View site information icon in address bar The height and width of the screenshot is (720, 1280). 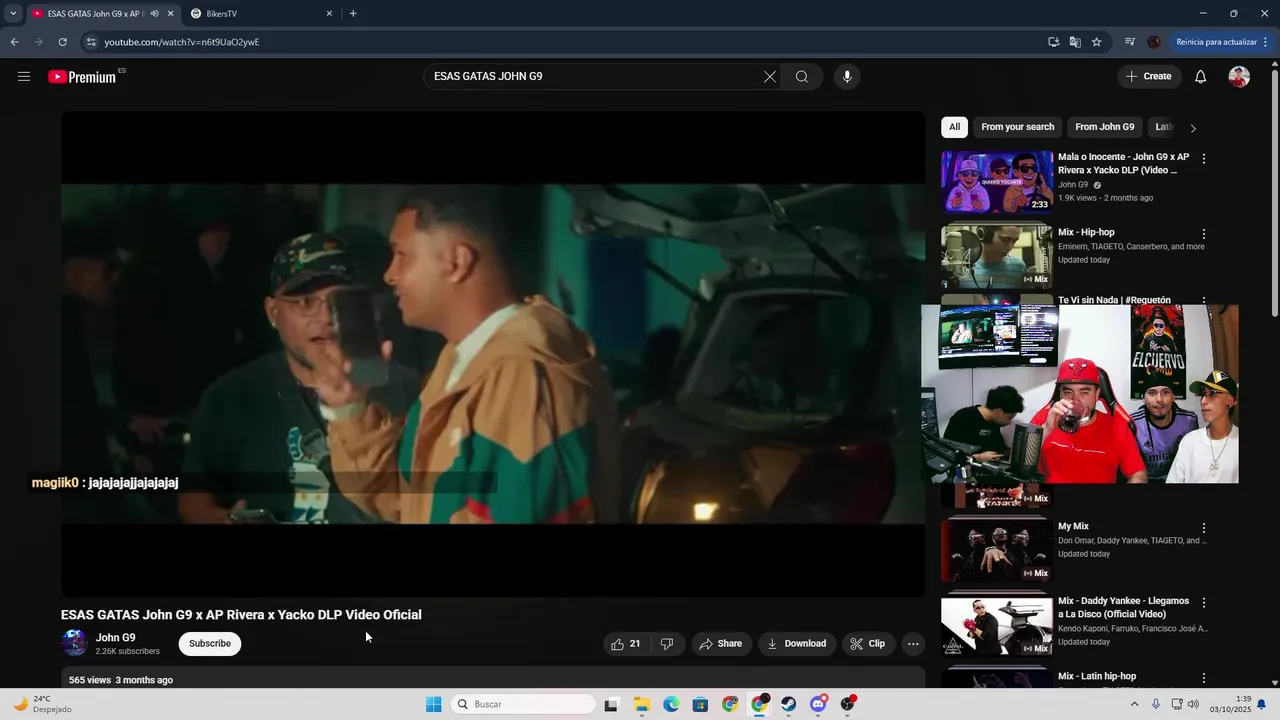[91, 42]
